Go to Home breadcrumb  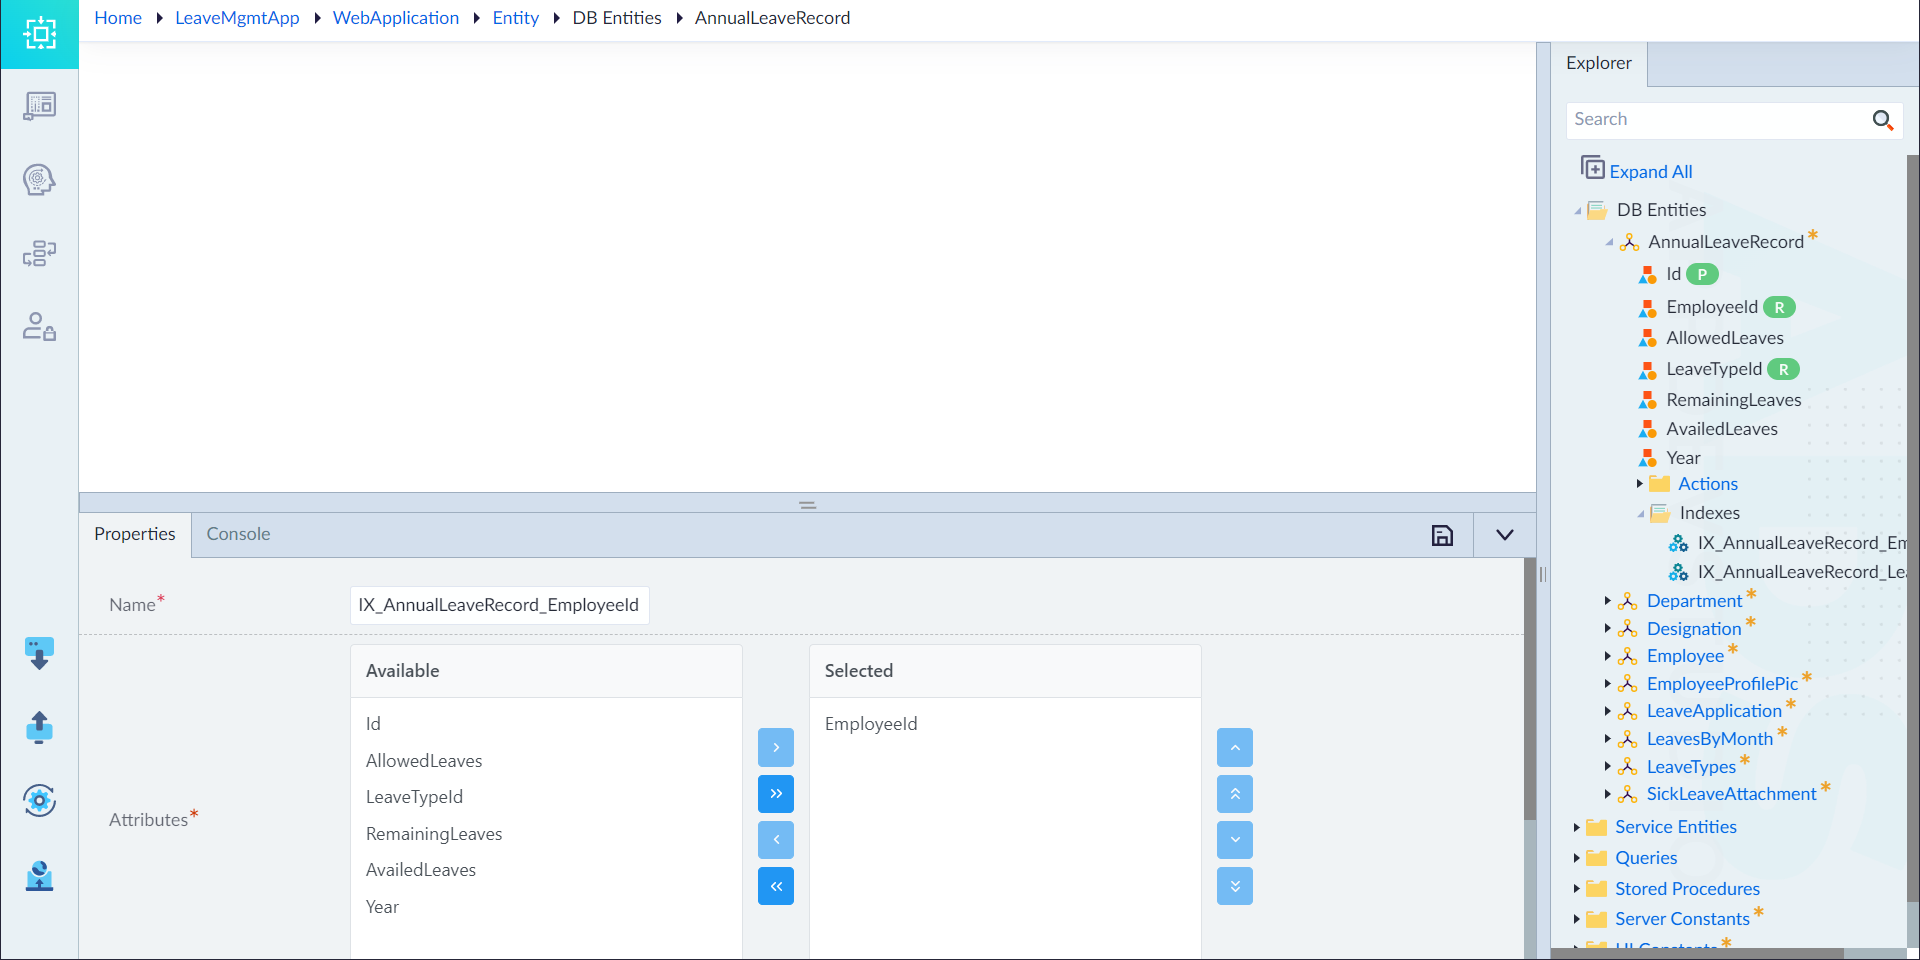[118, 18]
